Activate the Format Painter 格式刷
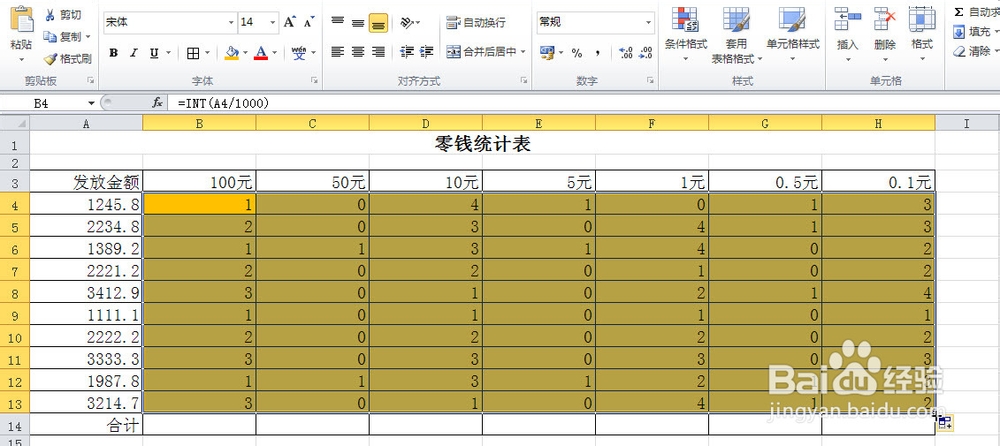The image size is (1000, 446). pyautogui.click(x=68, y=59)
